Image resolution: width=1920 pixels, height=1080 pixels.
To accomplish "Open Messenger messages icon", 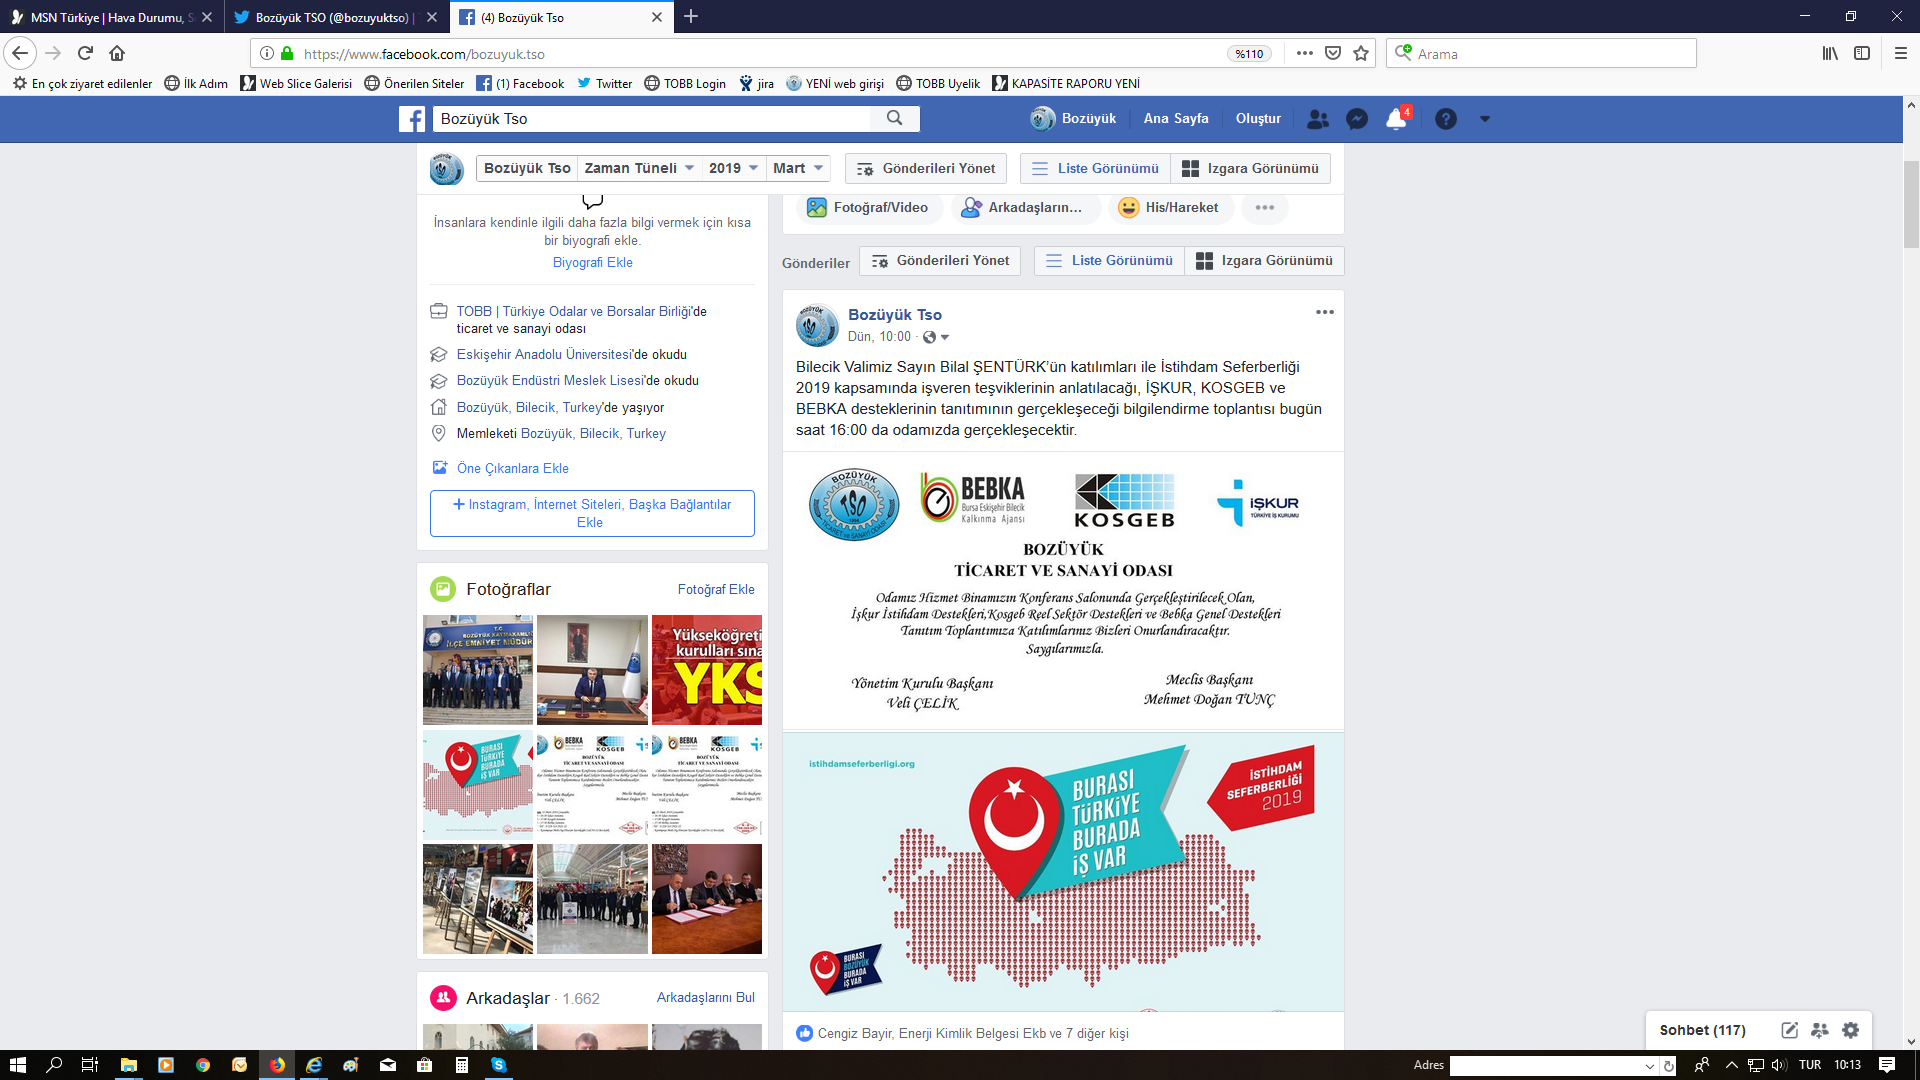I will point(1357,119).
